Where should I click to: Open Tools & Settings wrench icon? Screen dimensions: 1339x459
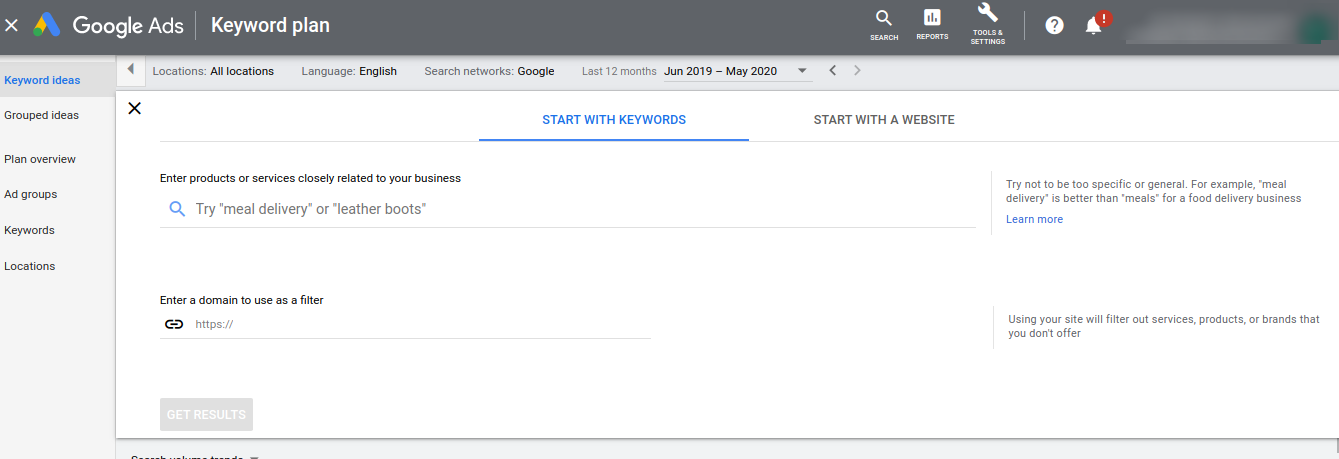(987, 24)
